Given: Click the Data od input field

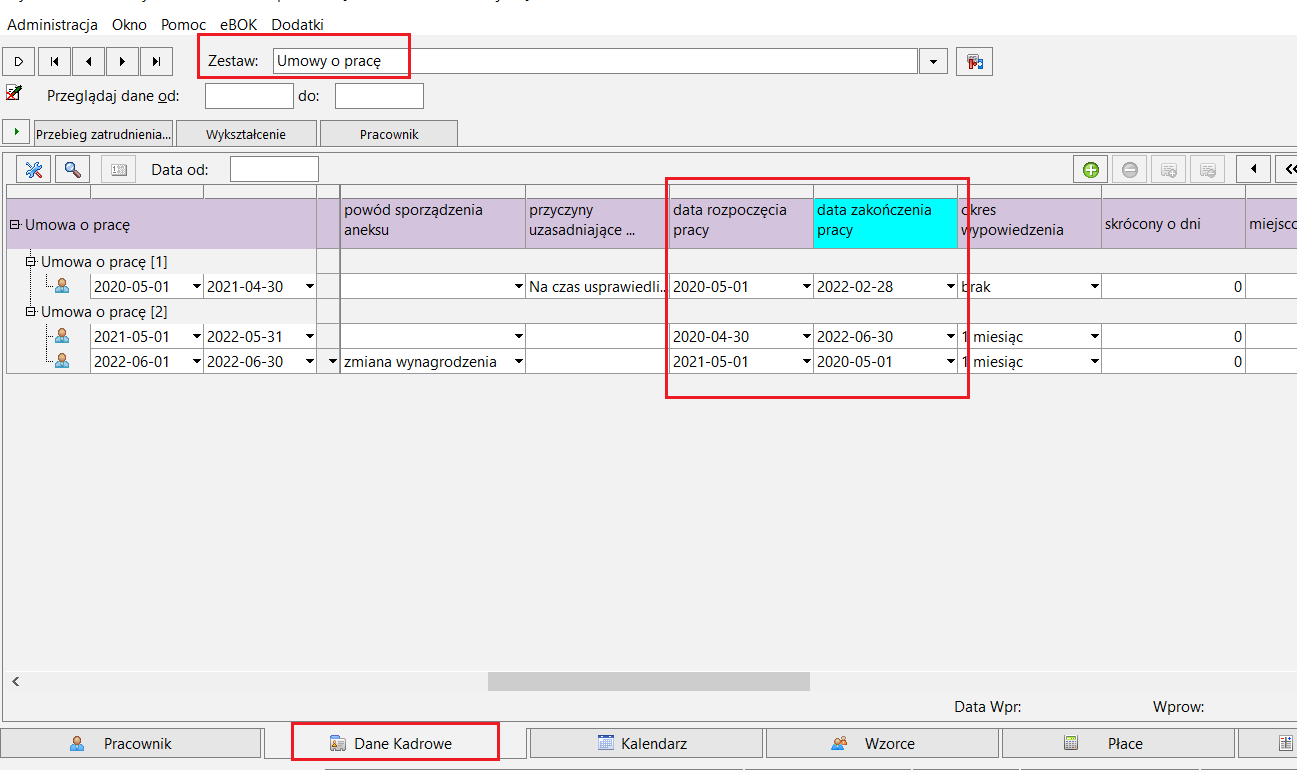Looking at the screenshot, I should (x=274, y=170).
